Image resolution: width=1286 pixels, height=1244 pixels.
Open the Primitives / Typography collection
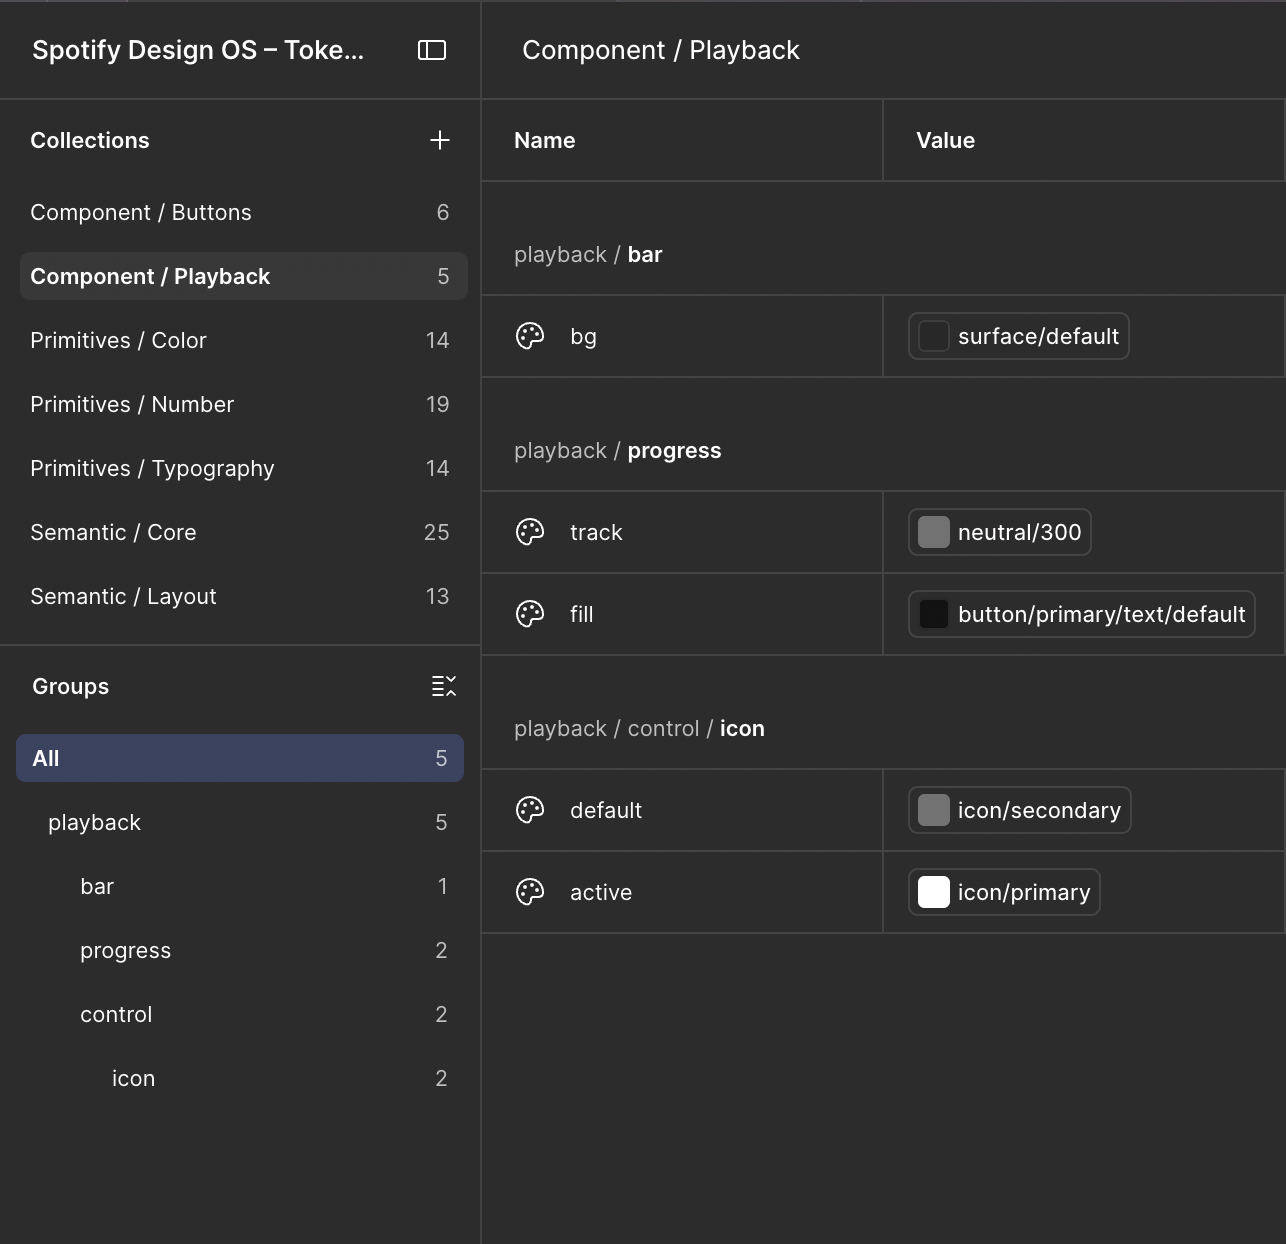(x=244, y=468)
